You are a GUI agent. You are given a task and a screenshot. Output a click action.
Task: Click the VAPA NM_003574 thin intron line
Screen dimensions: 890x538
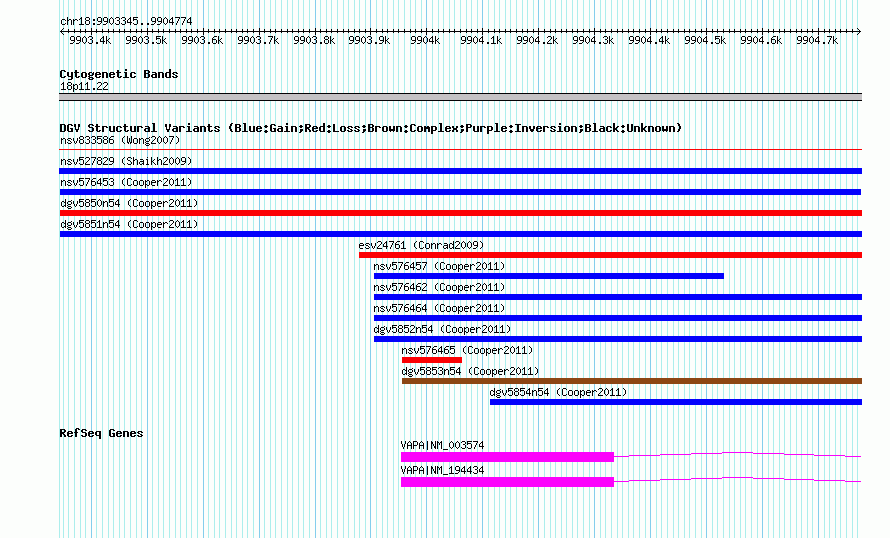(x=737, y=453)
